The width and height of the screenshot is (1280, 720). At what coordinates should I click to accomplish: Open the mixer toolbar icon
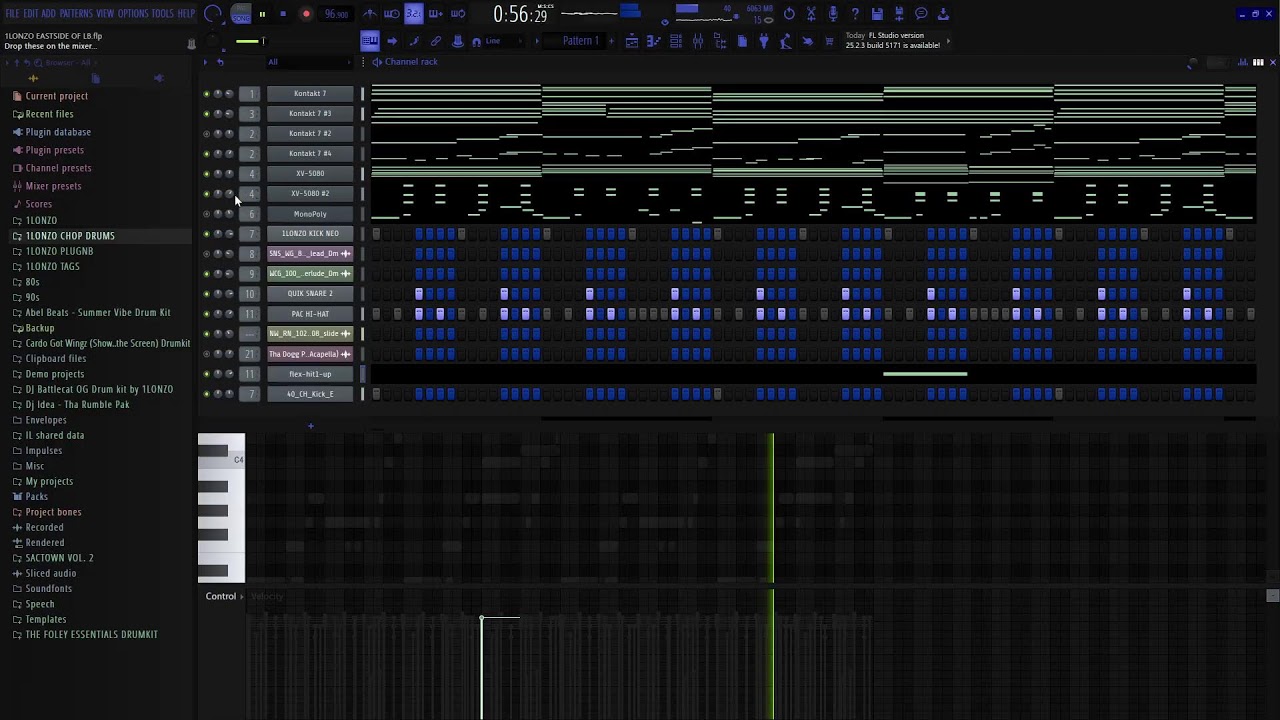point(698,41)
